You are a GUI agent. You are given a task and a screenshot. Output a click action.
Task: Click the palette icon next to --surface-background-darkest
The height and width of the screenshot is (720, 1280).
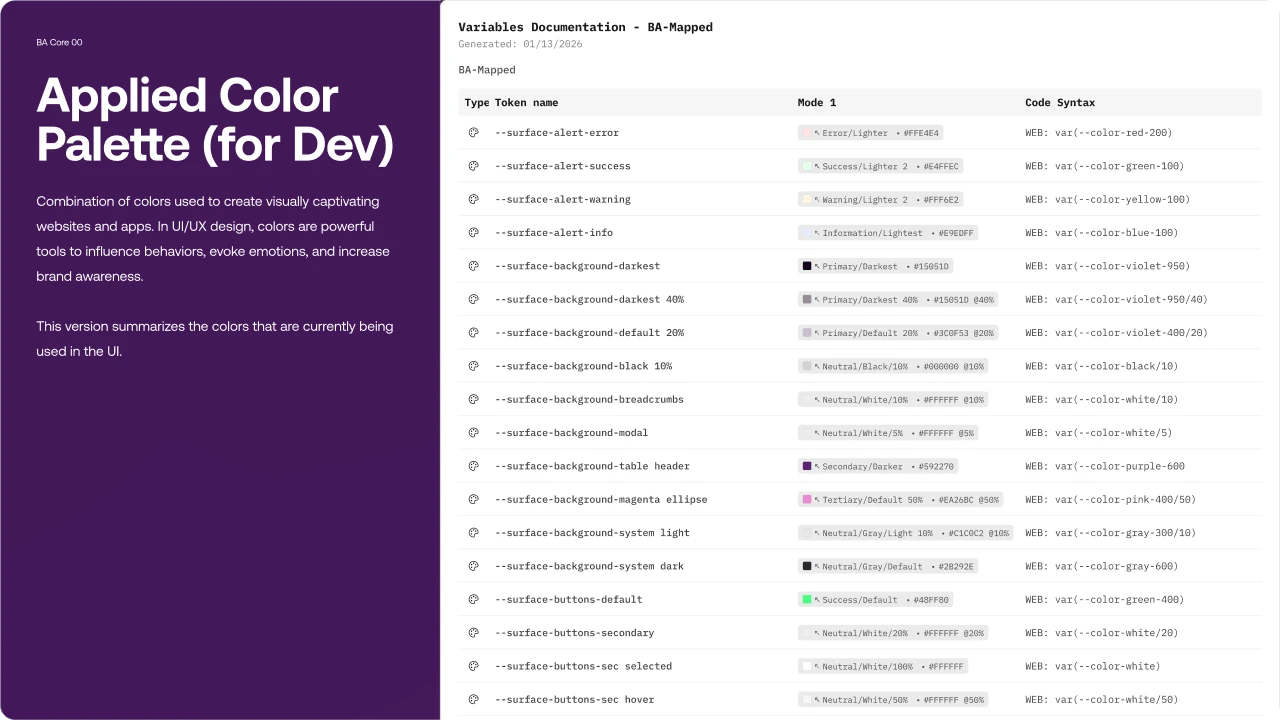click(473, 266)
